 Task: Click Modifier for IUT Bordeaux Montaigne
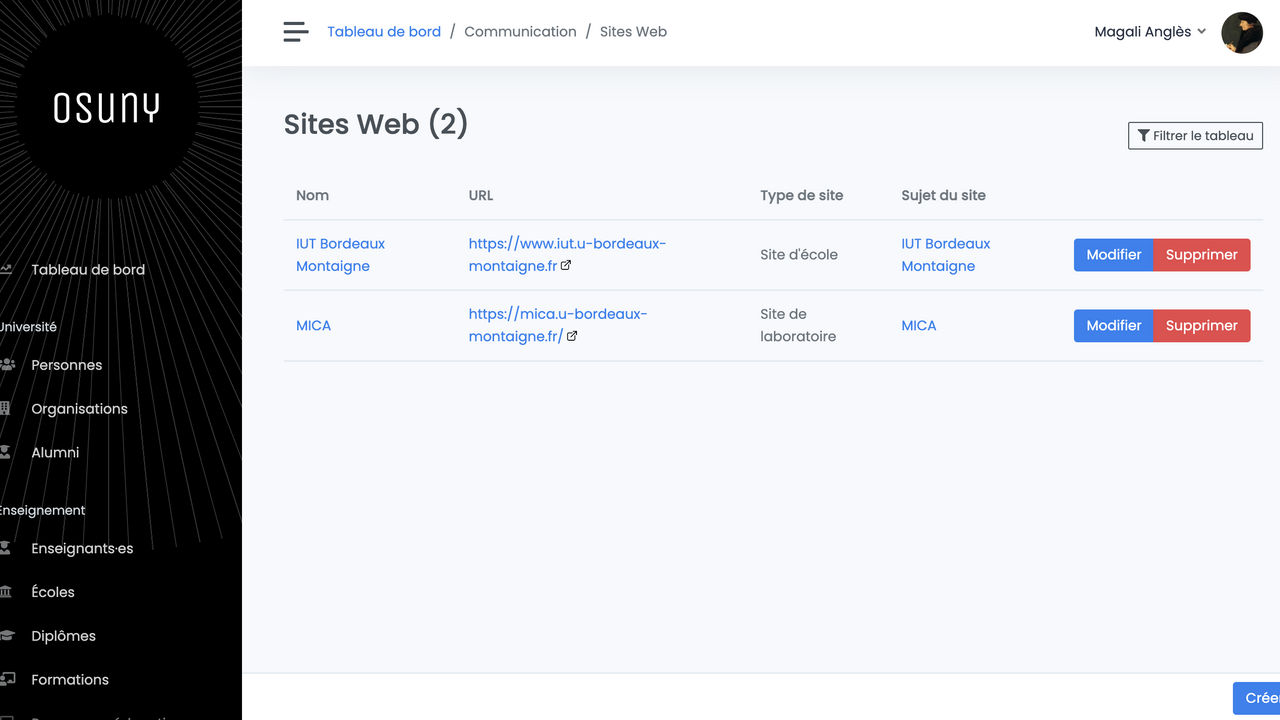[1113, 255]
